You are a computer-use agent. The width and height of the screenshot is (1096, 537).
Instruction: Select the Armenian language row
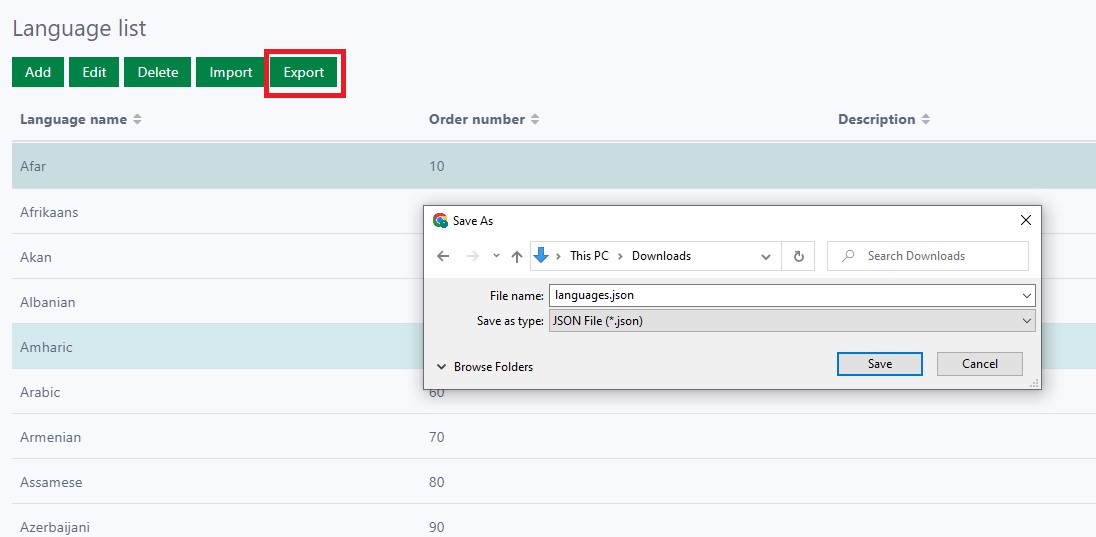click(50, 437)
